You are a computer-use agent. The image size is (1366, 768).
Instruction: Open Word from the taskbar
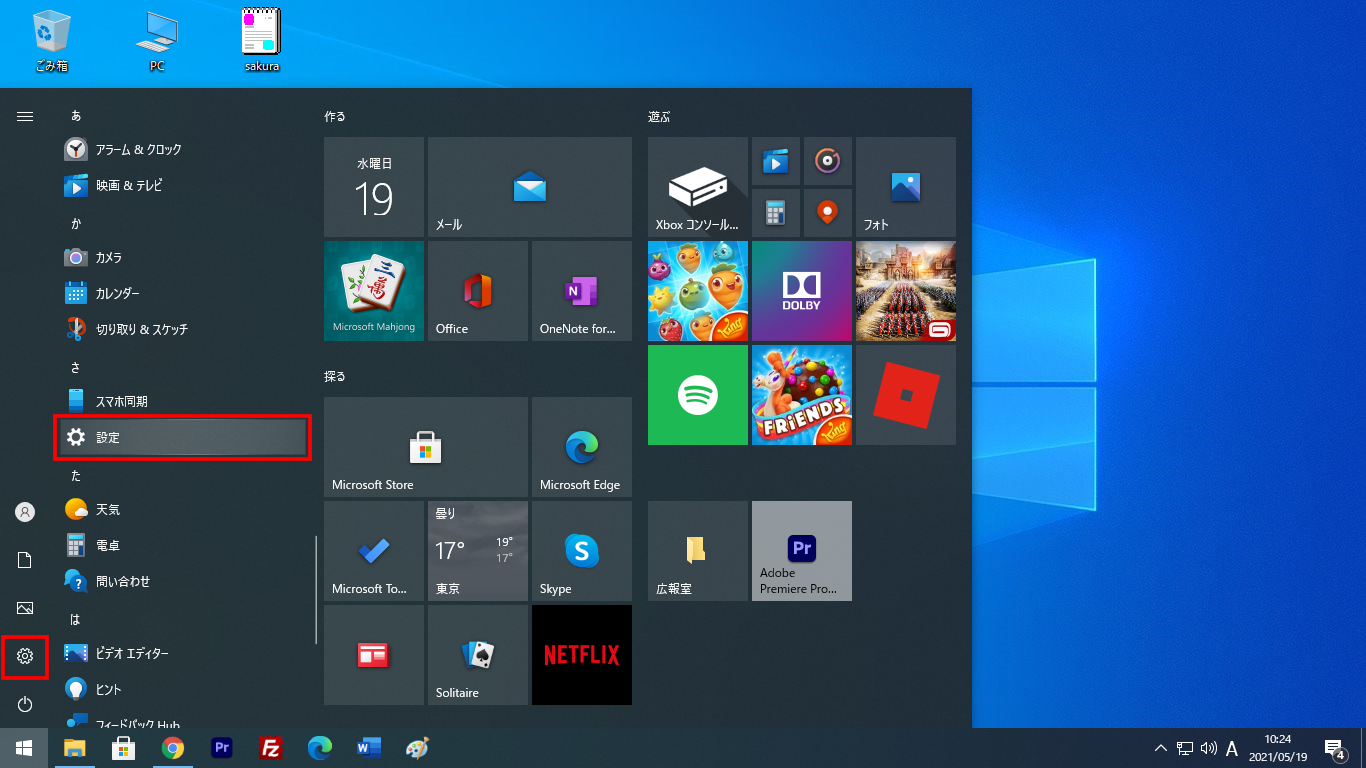click(369, 748)
